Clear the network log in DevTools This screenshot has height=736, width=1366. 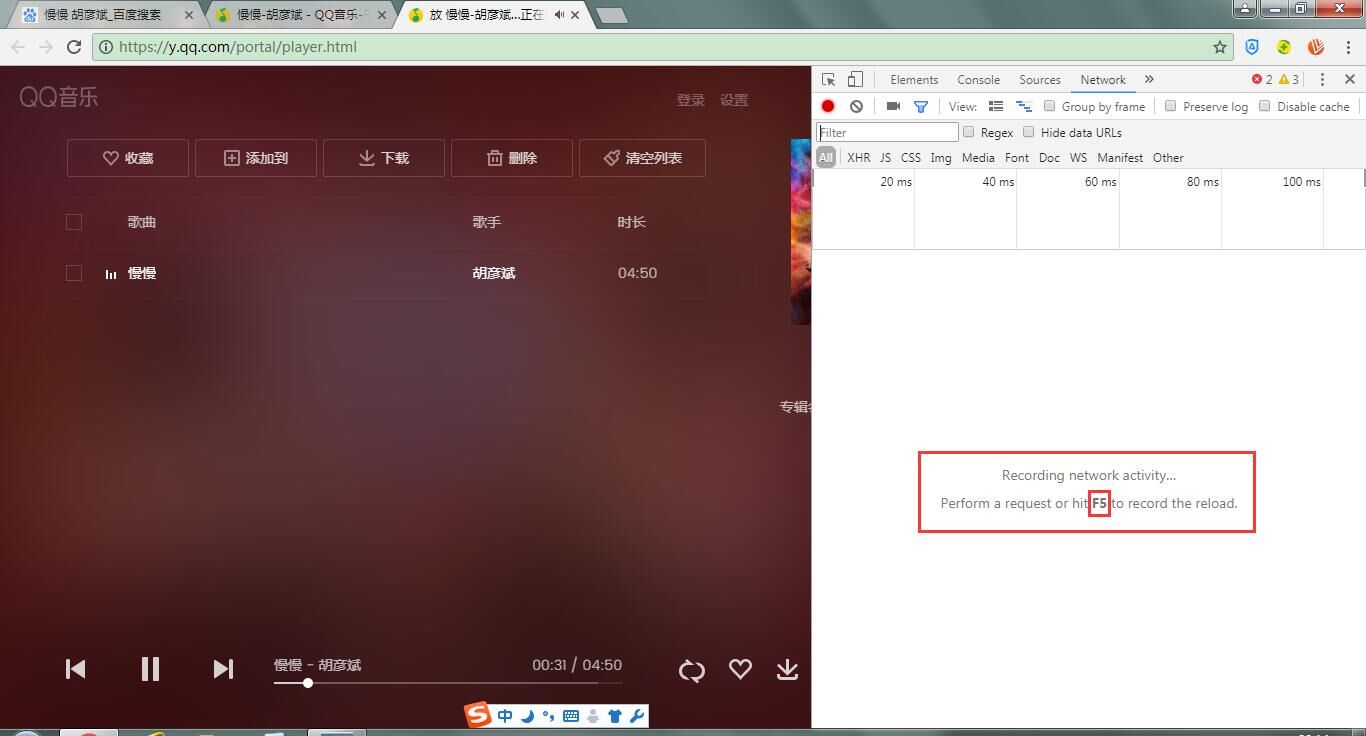[856, 106]
